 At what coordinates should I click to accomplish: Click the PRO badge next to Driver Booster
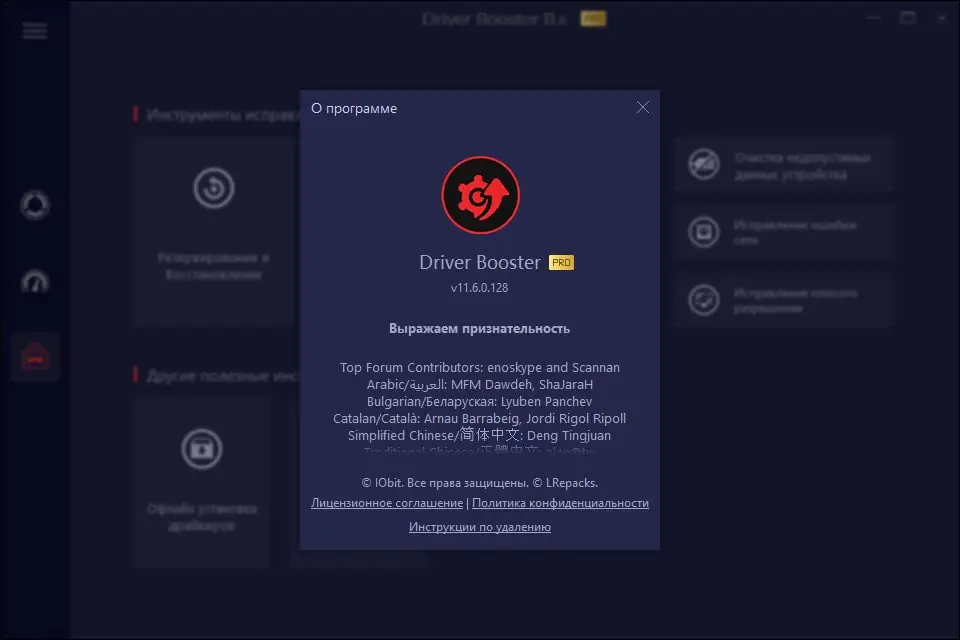(561, 262)
